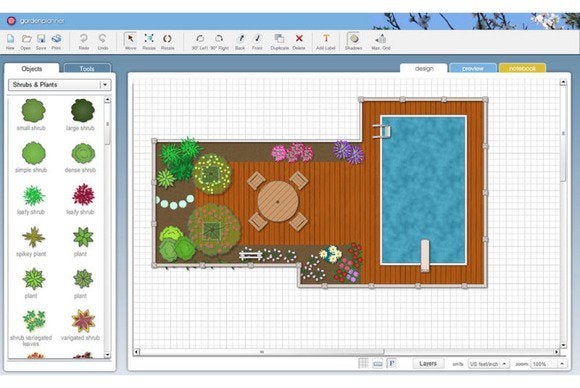Switch to the Objects tab
The width and height of the screenshot is (580, 388).
point(32,68)
